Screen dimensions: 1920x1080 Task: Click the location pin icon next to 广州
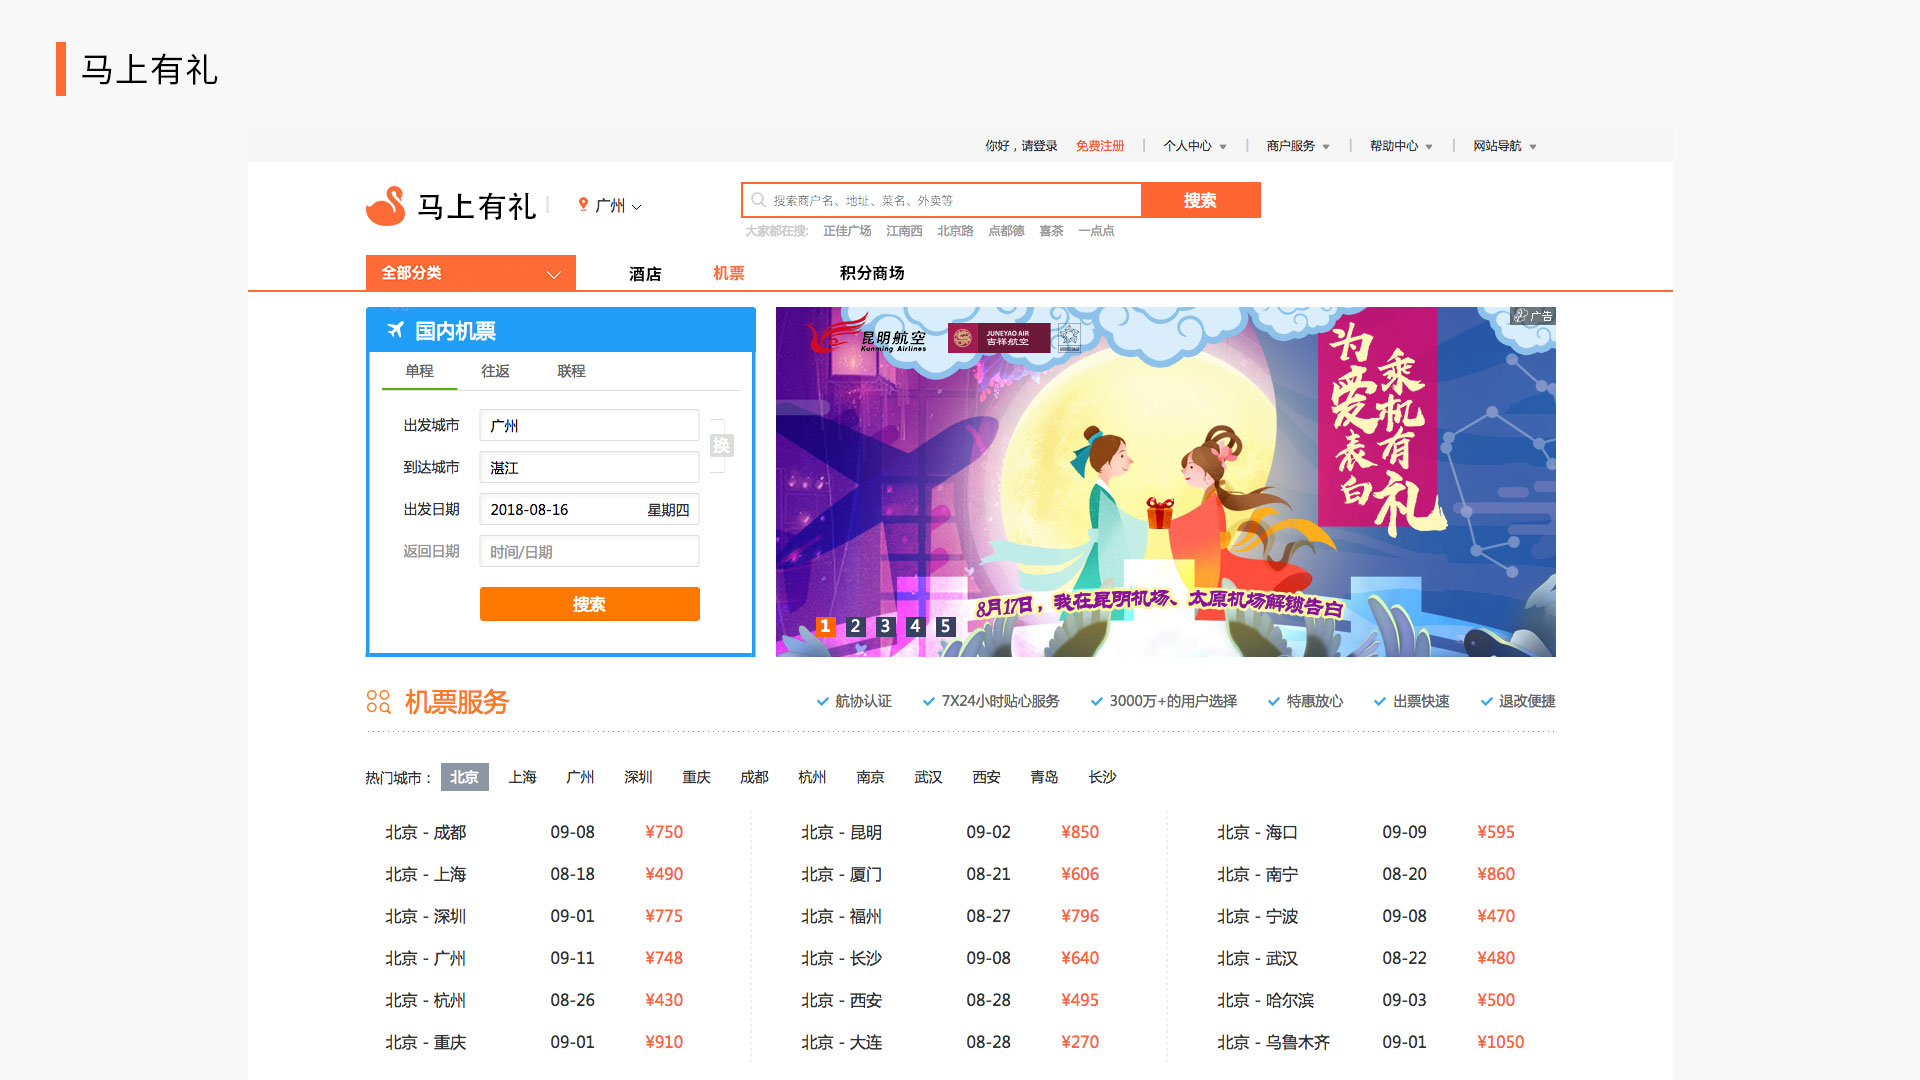[x=583, y=205]
